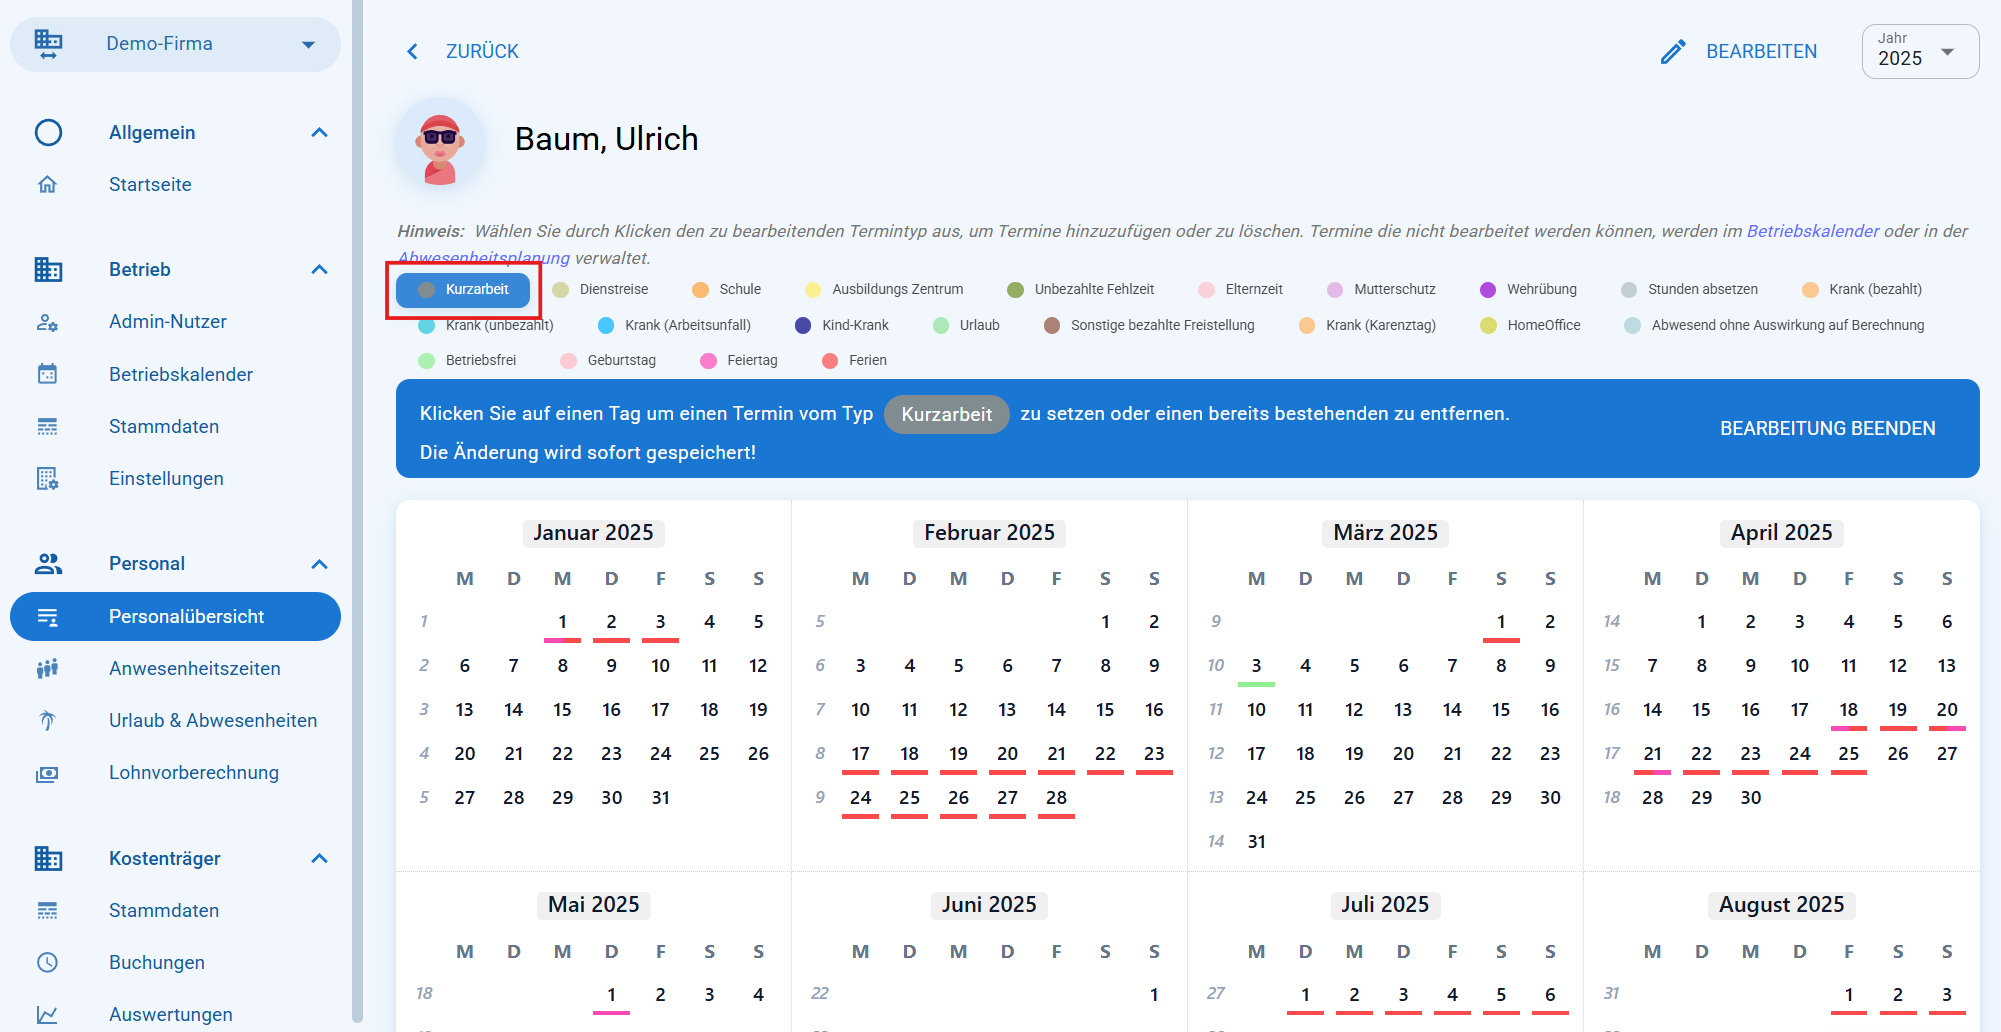Click the Demo-Firma company building icon

pyautogui.click(x=48, y=44)
